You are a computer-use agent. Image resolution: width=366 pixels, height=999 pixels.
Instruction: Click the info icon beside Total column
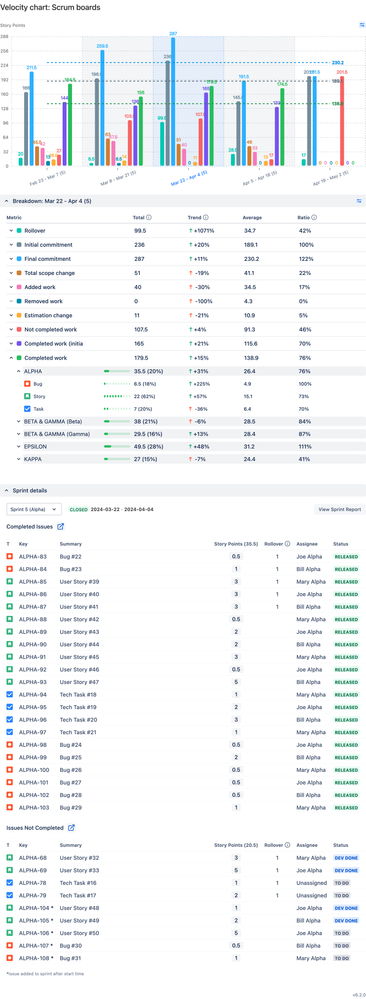click(x=149, y=217)
